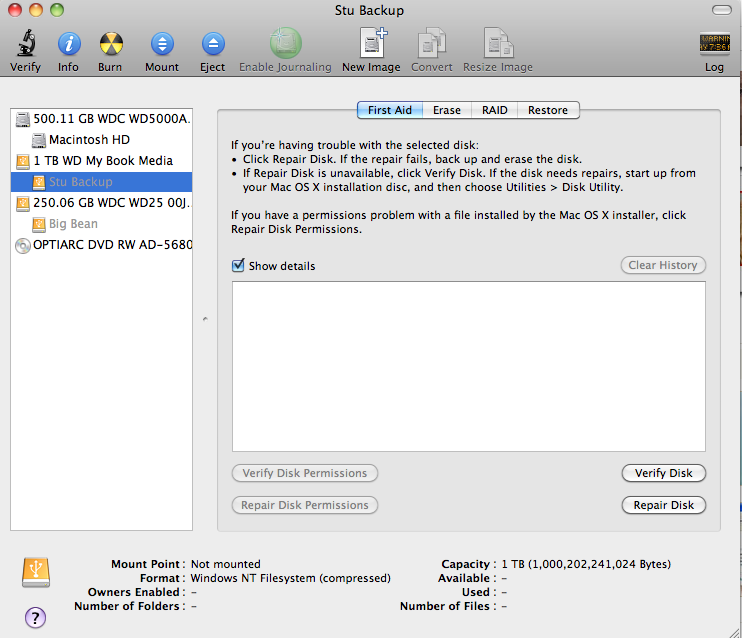Select the Macintosh HD volume
The width and height of the screenshot is (742, 638).
(x=101, y=140)
